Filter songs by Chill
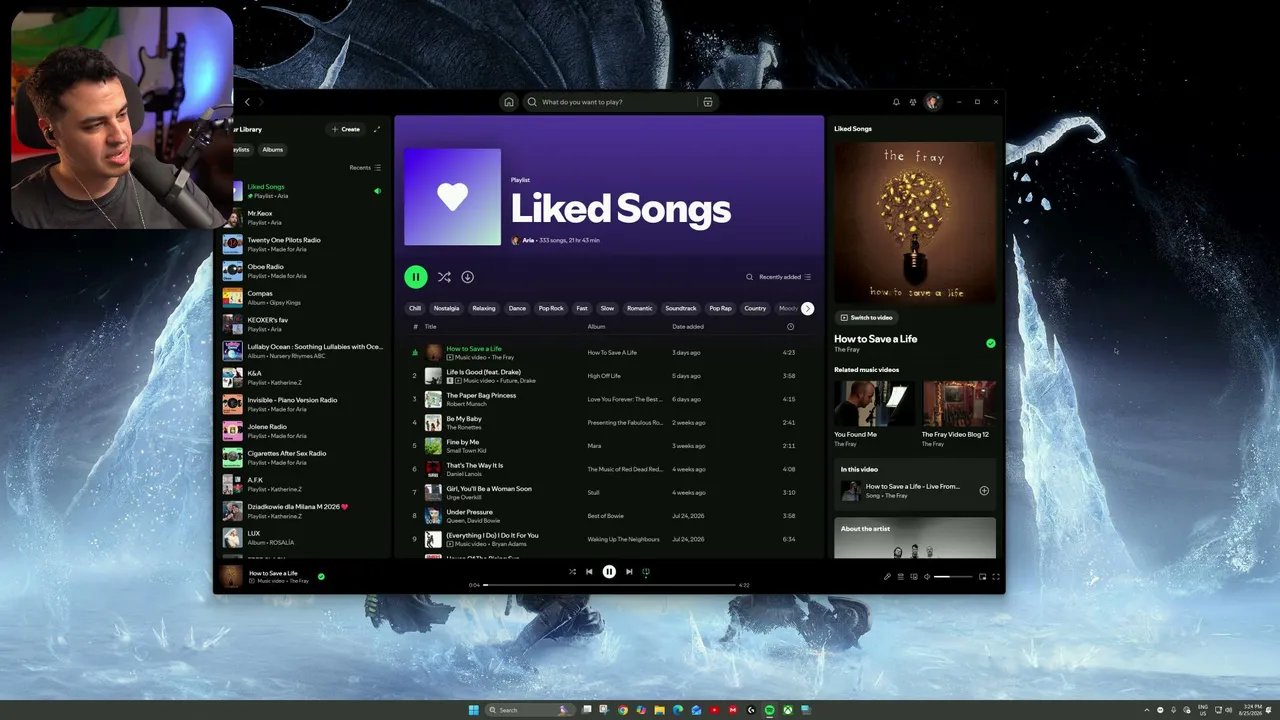The height and width of the screenshot is (720, 1280). click(415, 308)
